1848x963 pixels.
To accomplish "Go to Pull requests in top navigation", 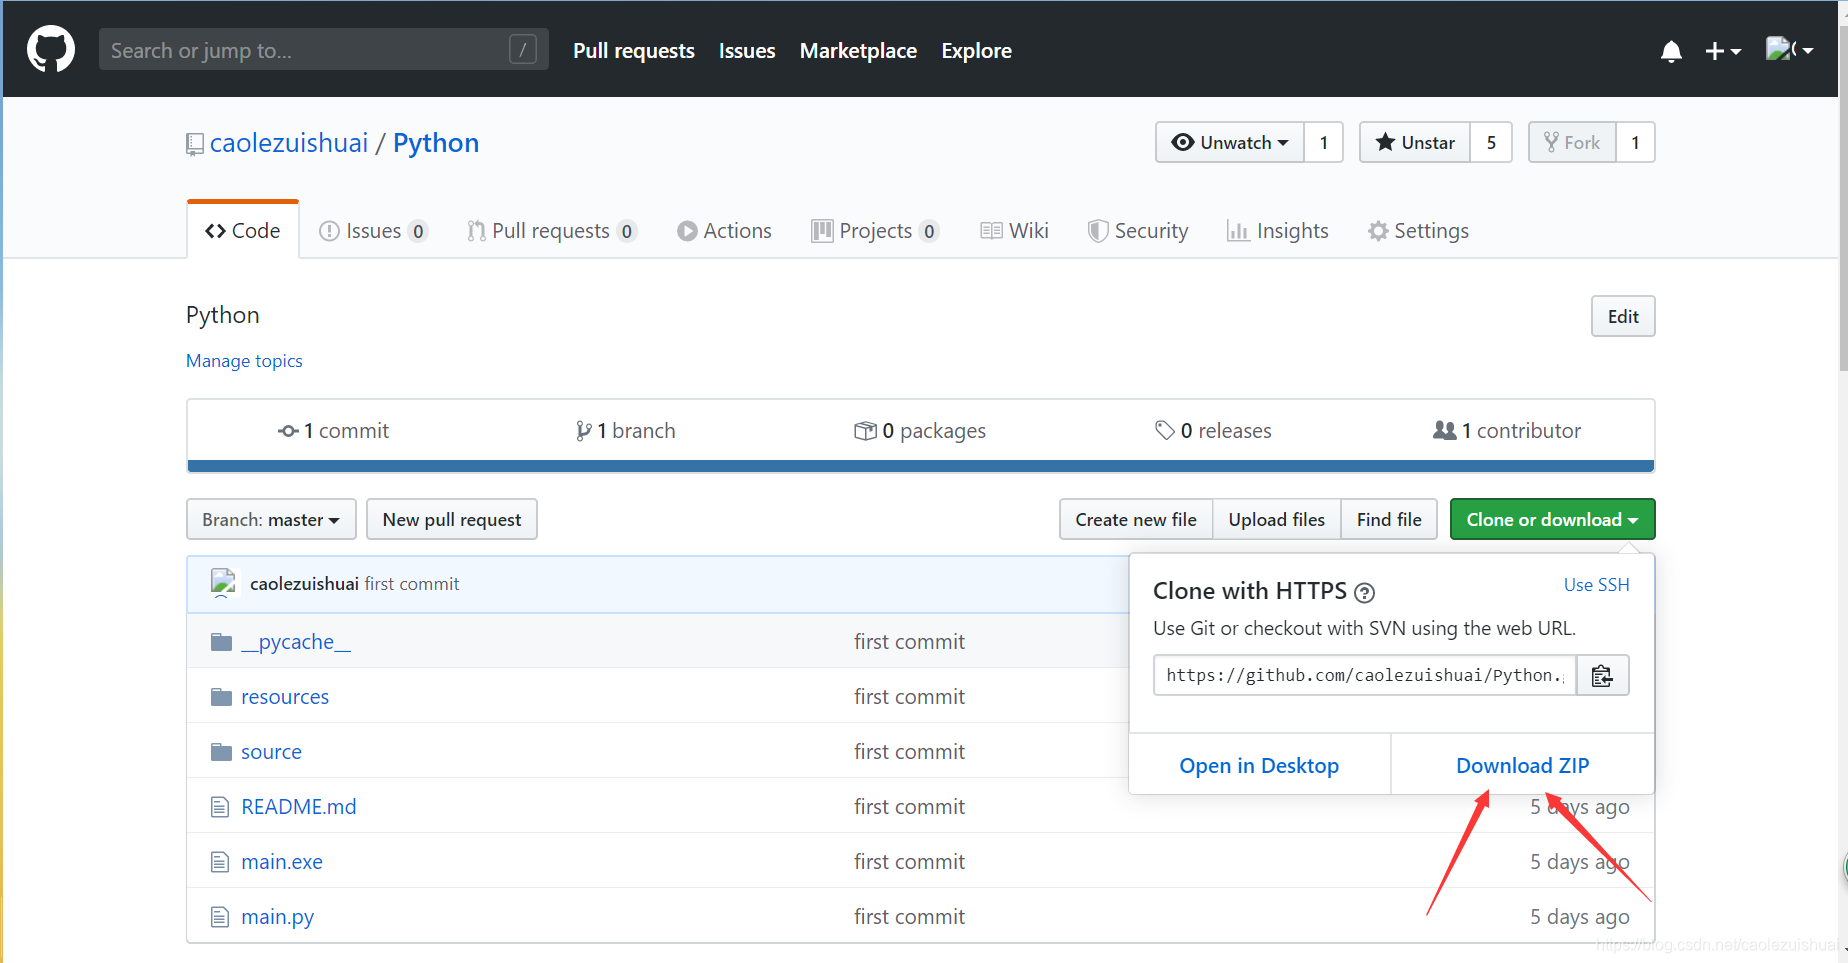I will (633, 51).
